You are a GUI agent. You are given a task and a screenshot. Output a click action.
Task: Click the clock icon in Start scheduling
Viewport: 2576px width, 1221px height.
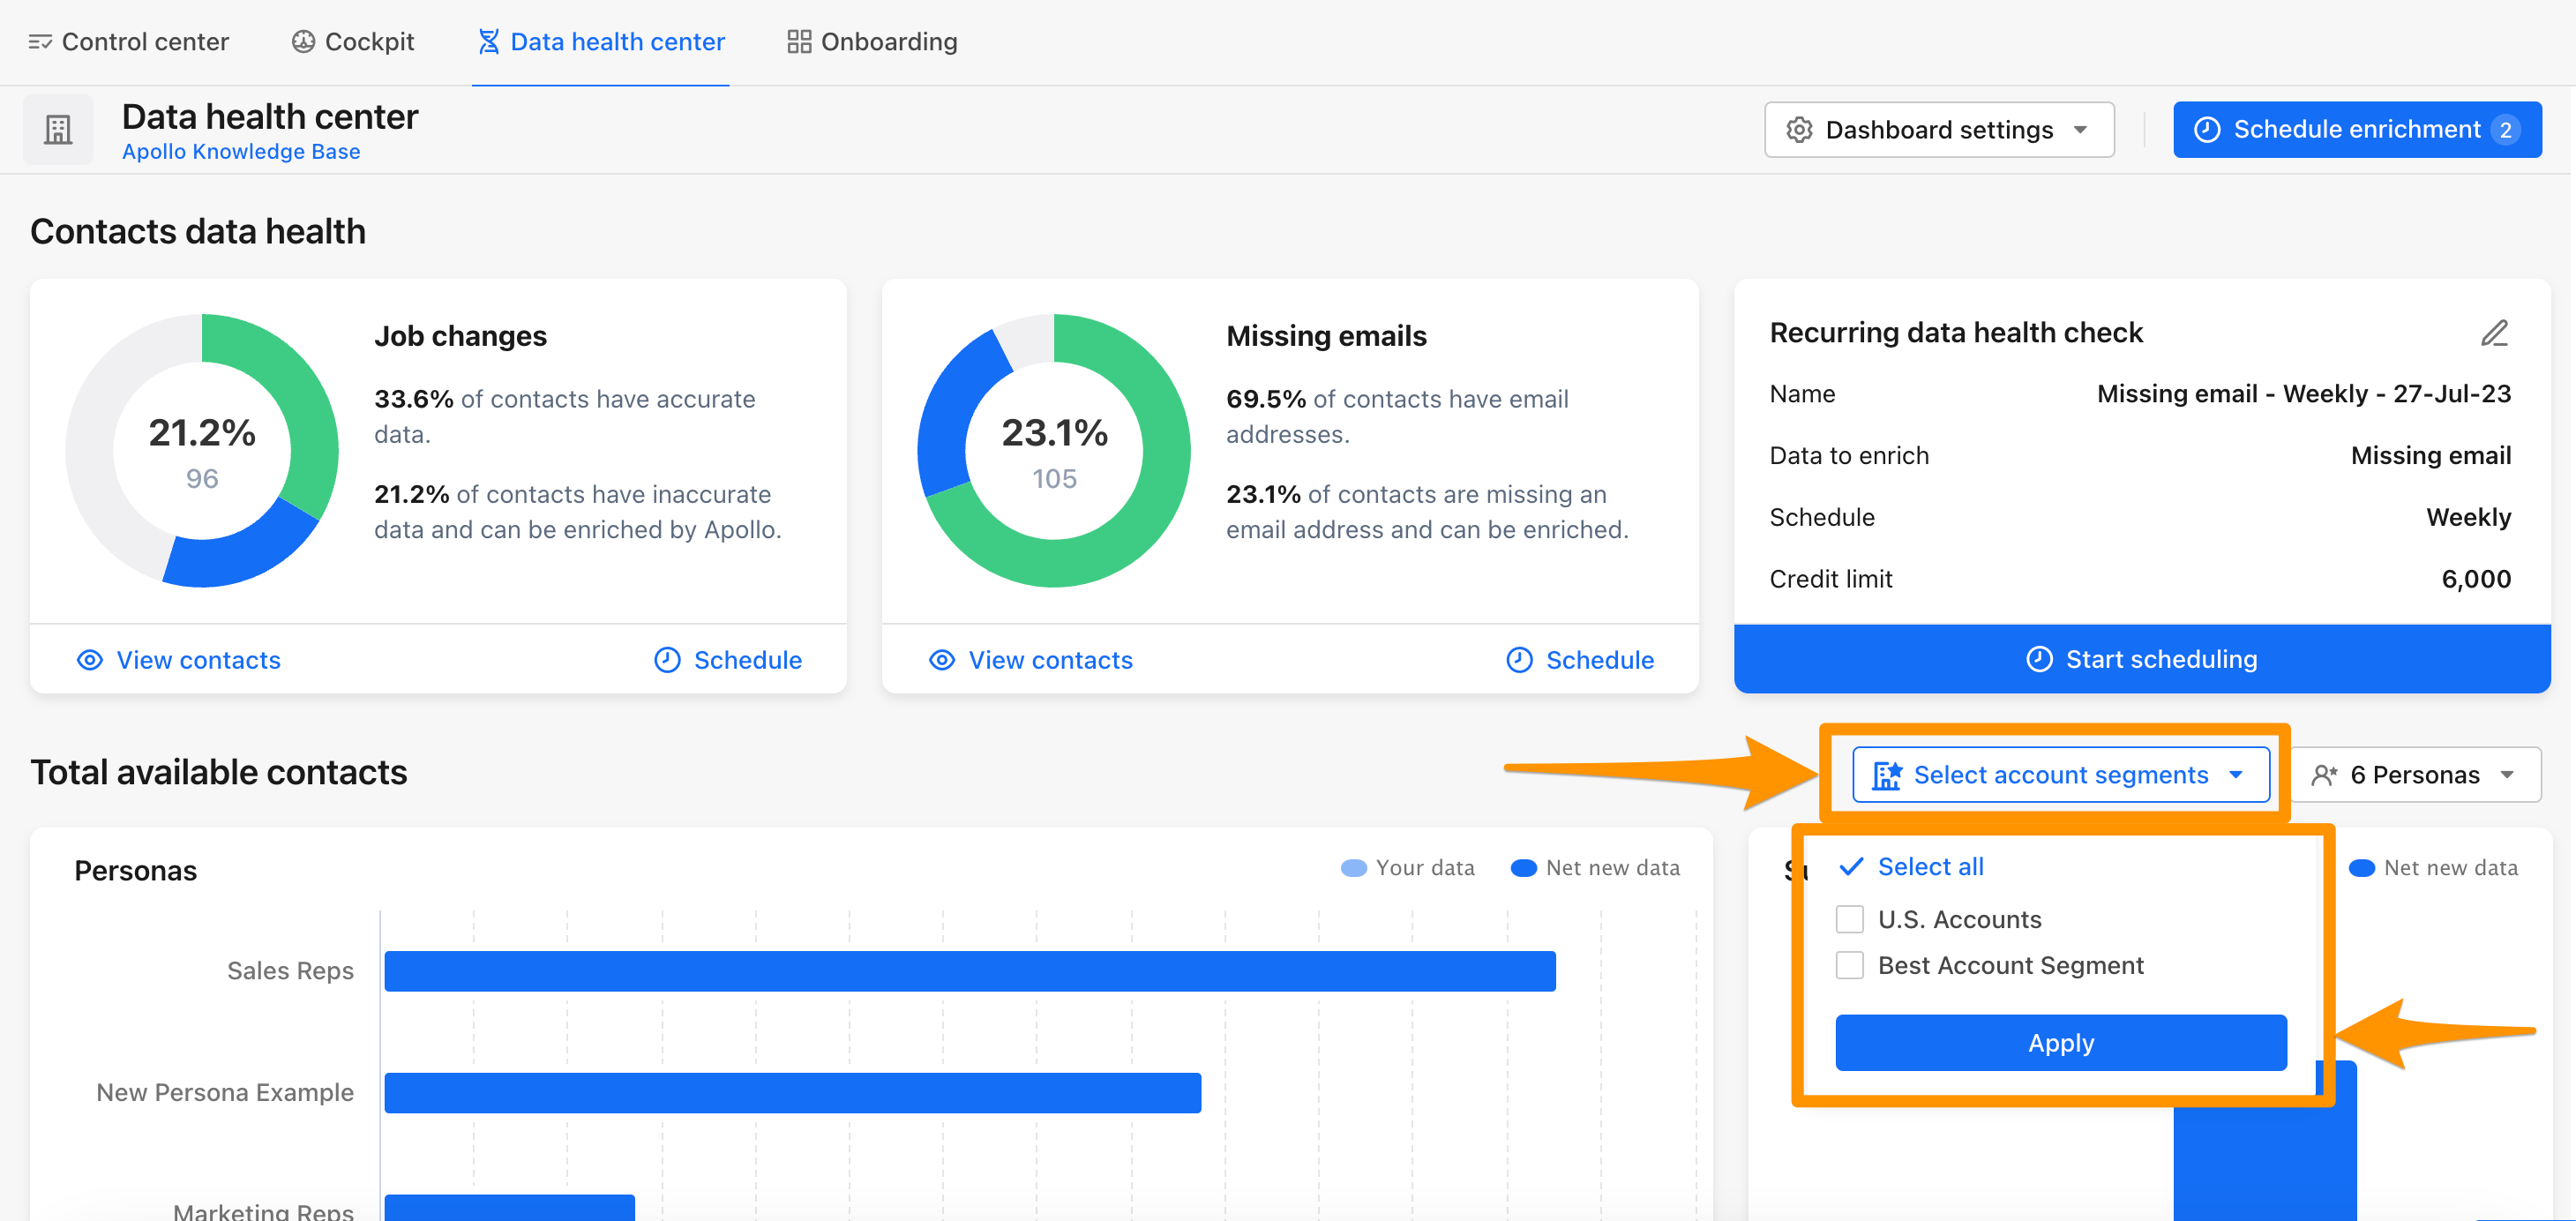tap(2039, 659)
